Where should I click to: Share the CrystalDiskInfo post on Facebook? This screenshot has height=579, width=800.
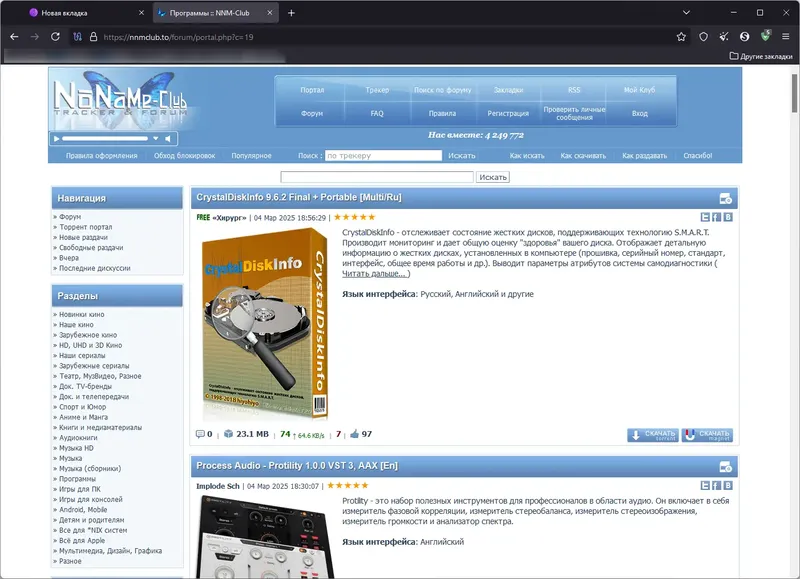tap(716, 217)
